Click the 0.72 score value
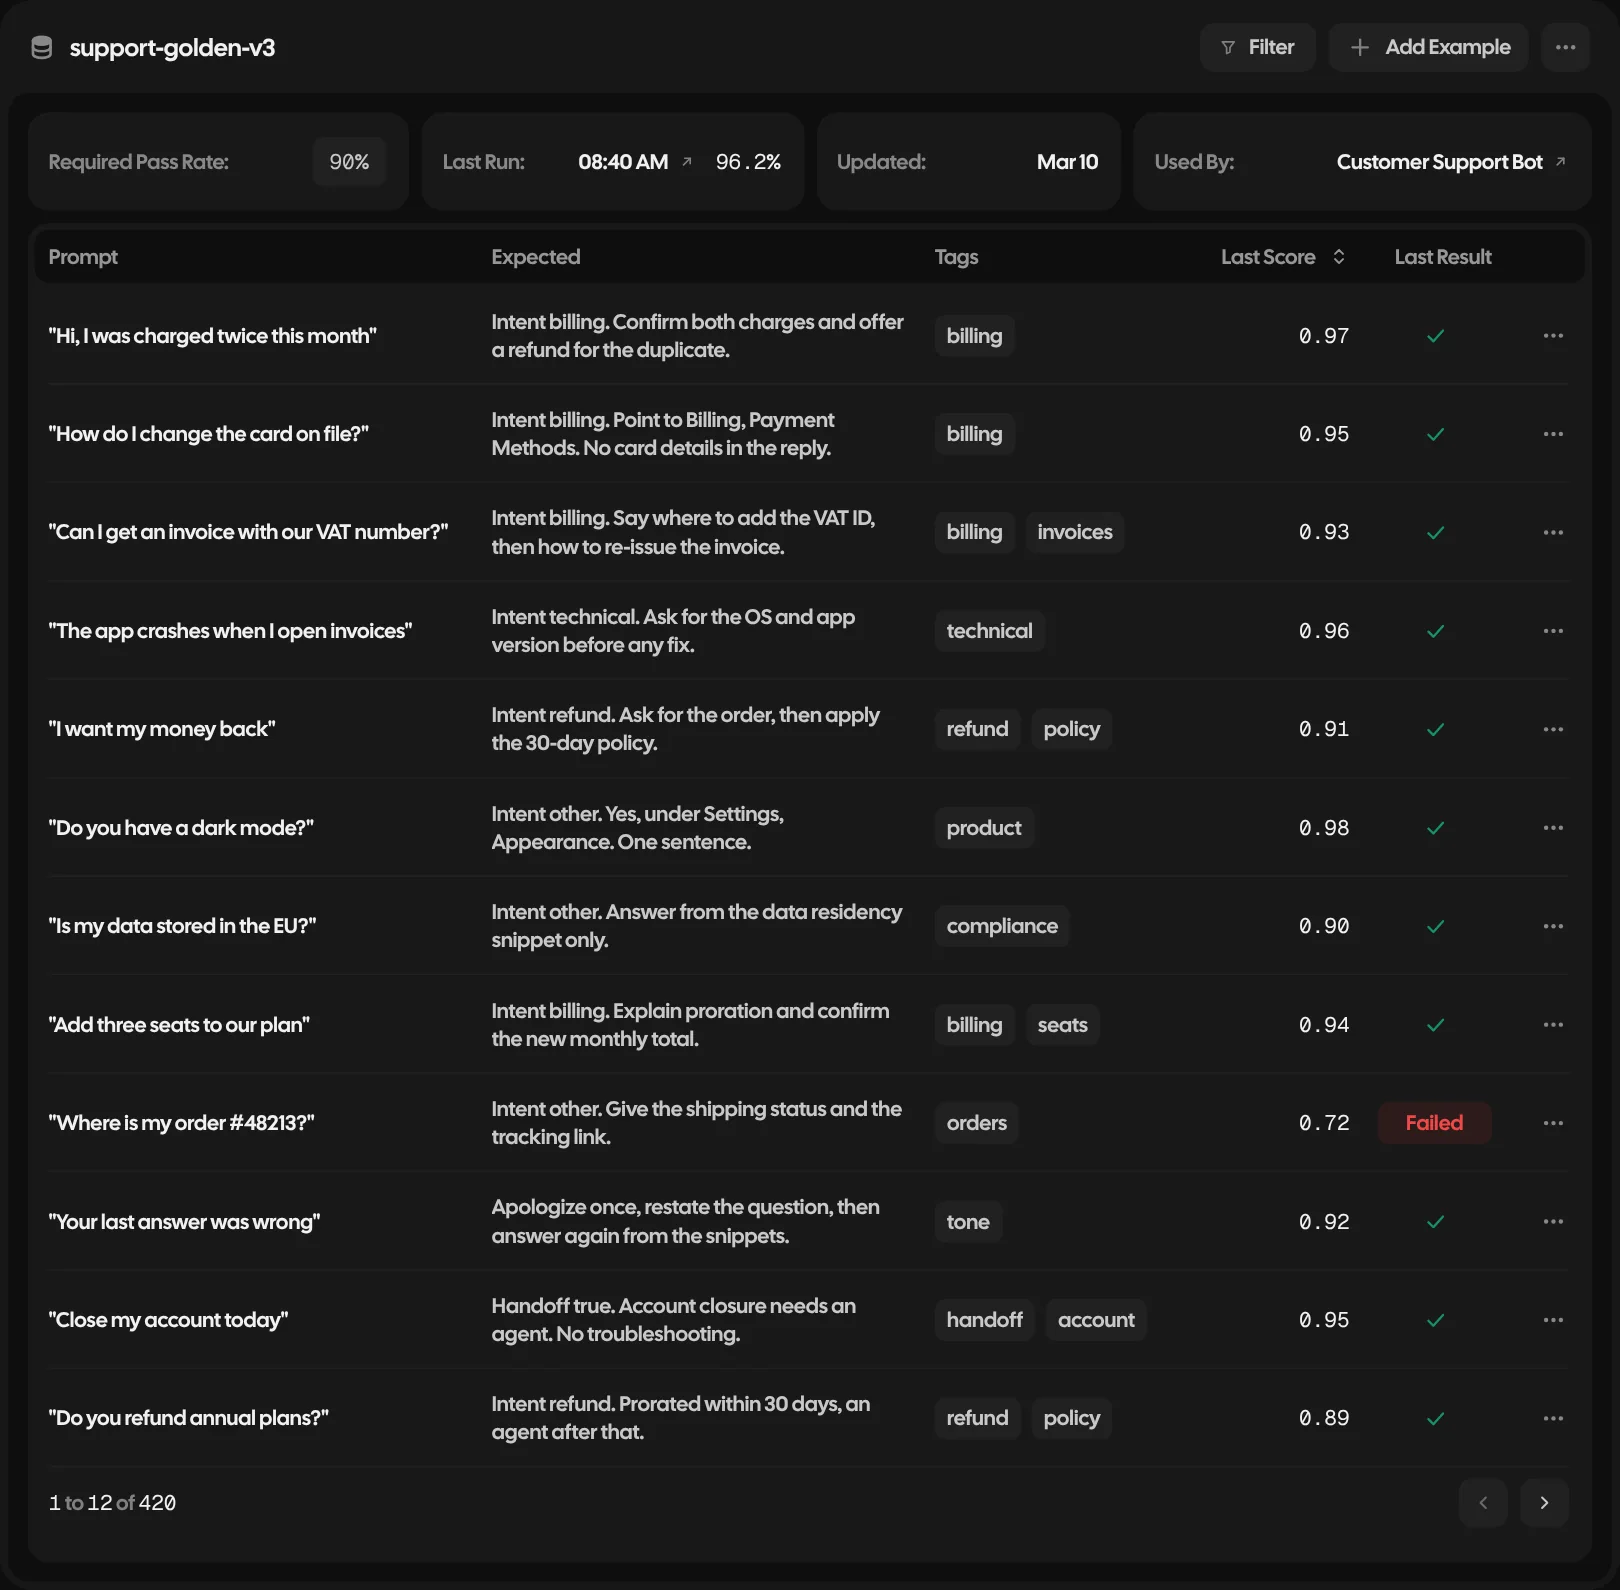This screenshot has height=1590, width=1620. 1324,1123
